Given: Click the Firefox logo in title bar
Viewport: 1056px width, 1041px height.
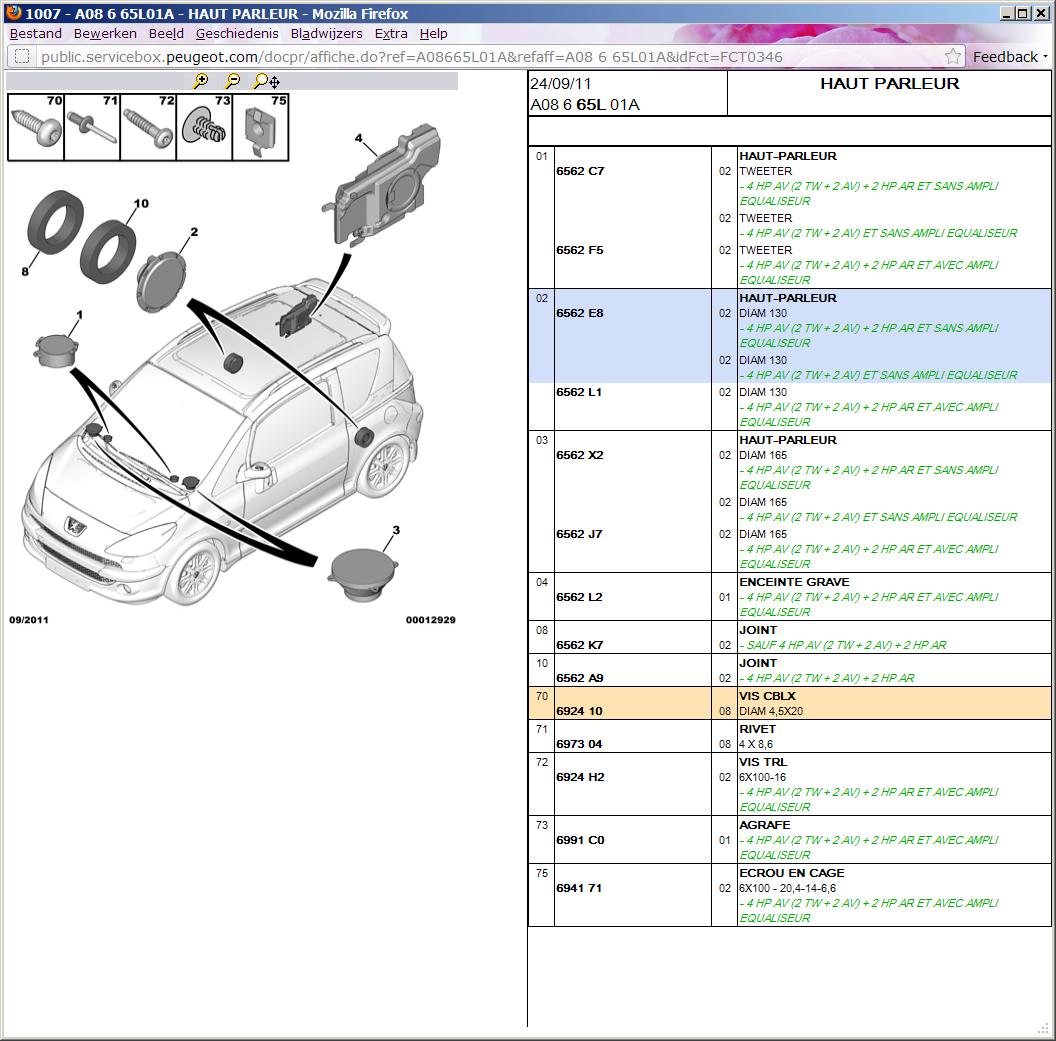Looking at the screenshot, I should pos(13,13).
